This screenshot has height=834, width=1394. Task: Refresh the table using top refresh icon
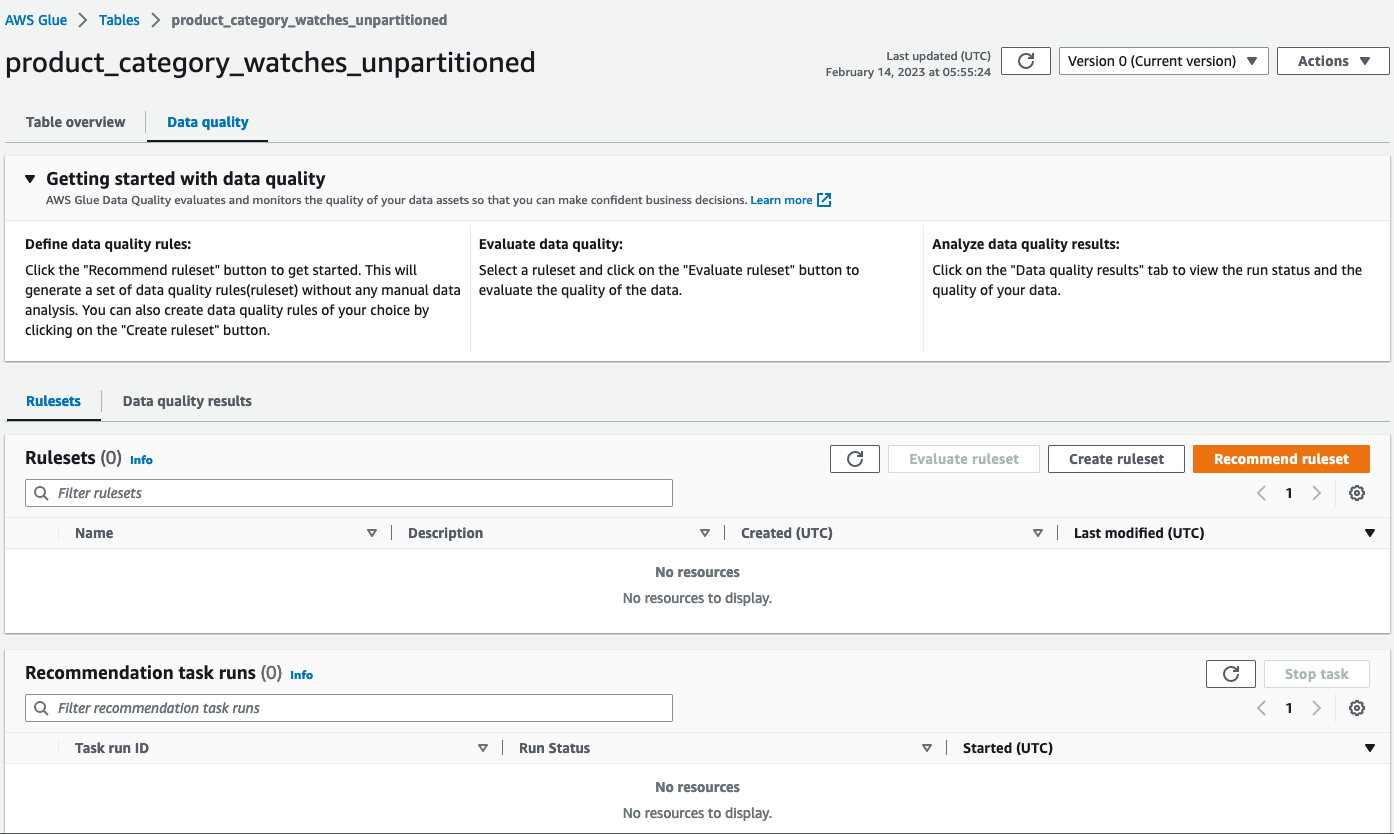tap(1025, 61)
